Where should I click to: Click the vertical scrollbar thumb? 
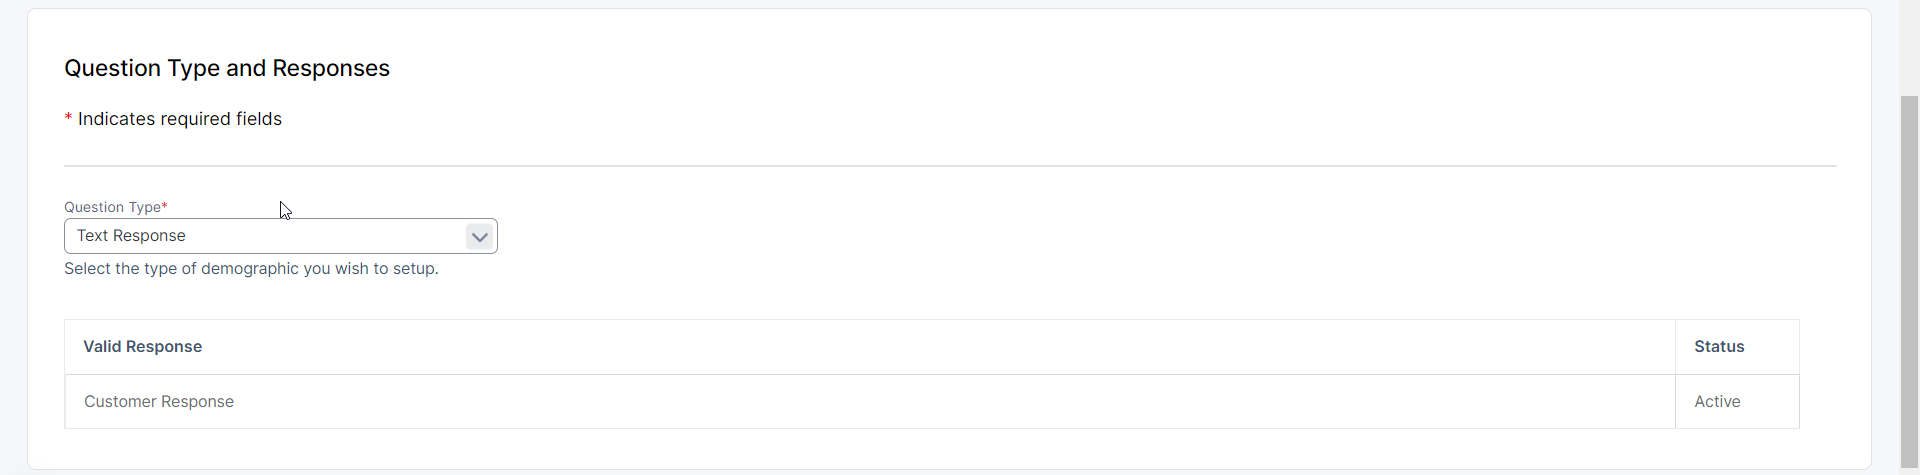[1909, 280]
